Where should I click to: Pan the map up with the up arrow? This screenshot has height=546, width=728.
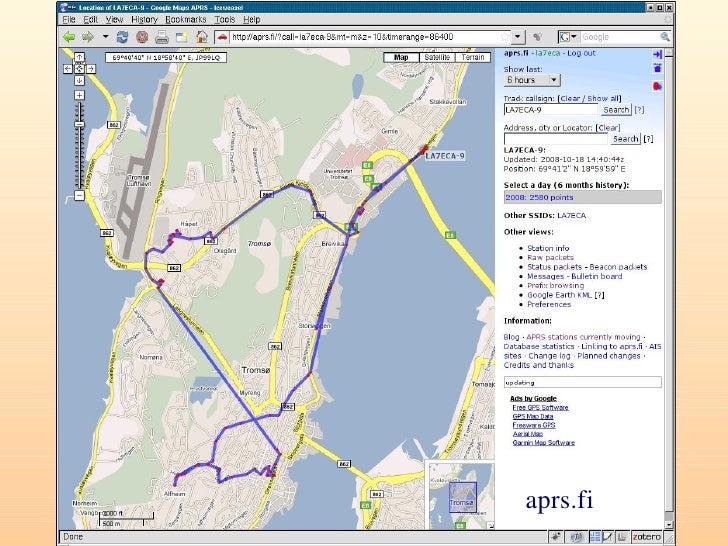point(79,57)
